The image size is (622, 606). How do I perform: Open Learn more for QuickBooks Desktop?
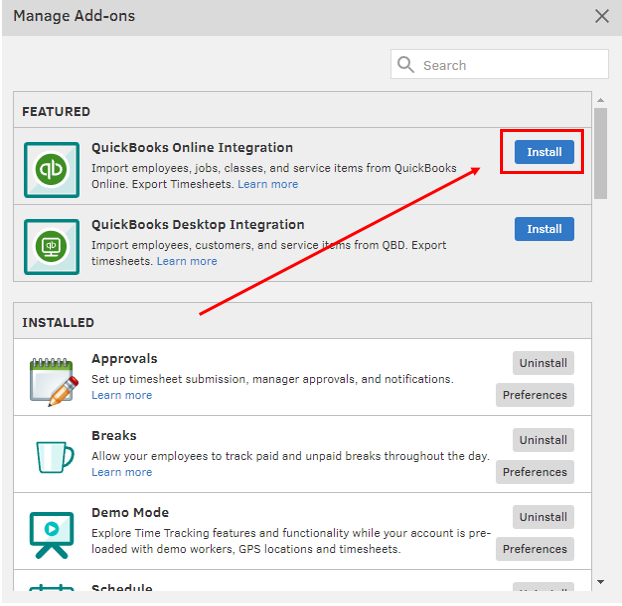coord(187,261)
